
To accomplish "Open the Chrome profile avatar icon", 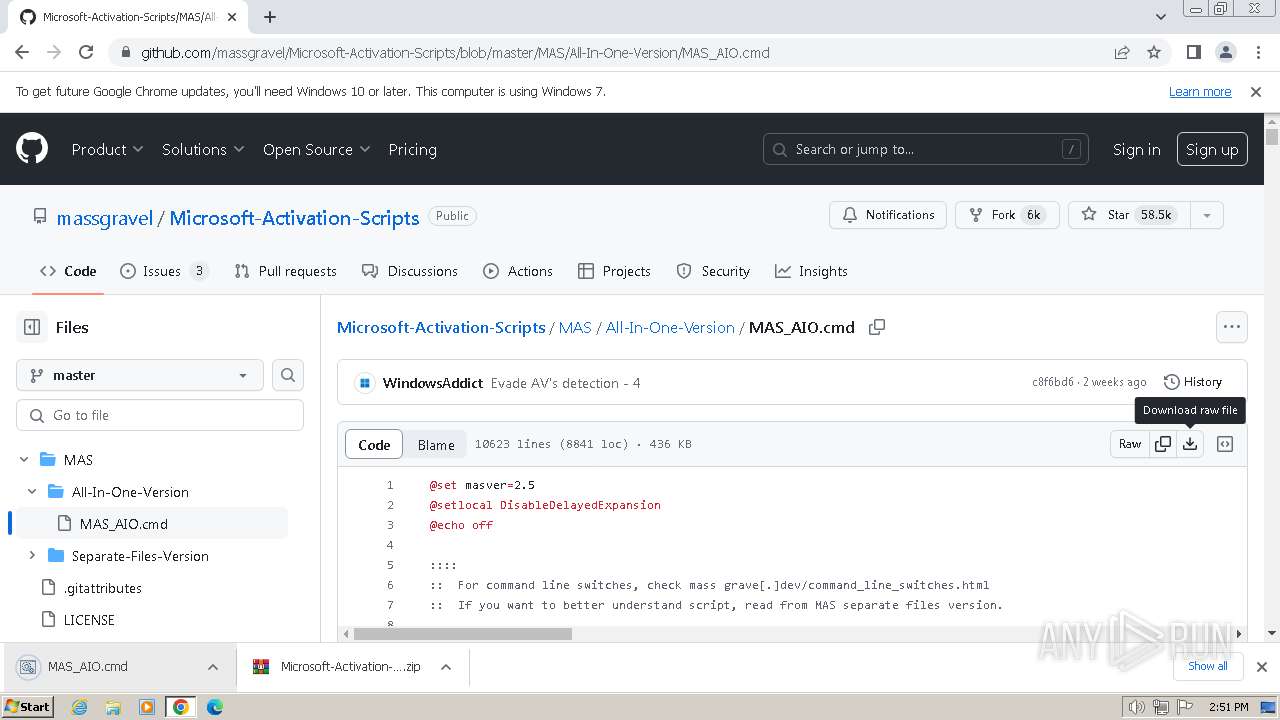I will [x=1226, y=53].
